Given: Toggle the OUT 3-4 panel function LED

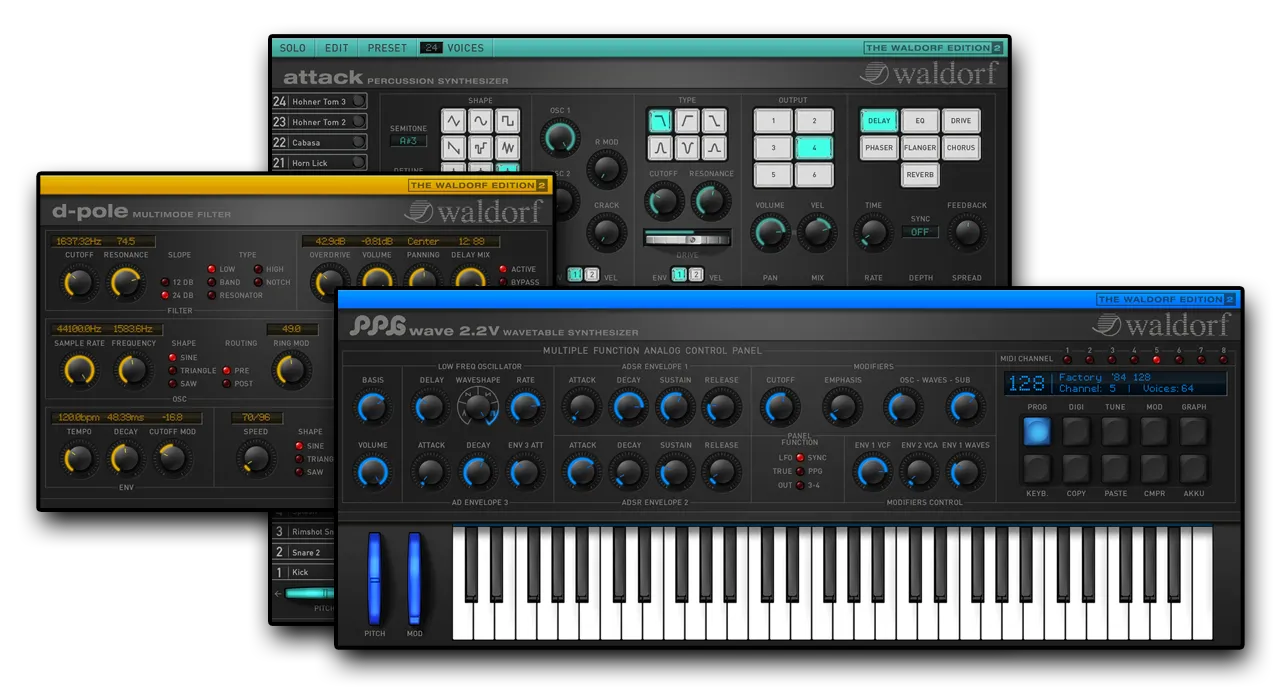Looking at the screenshot, I should tap(800, 485).
